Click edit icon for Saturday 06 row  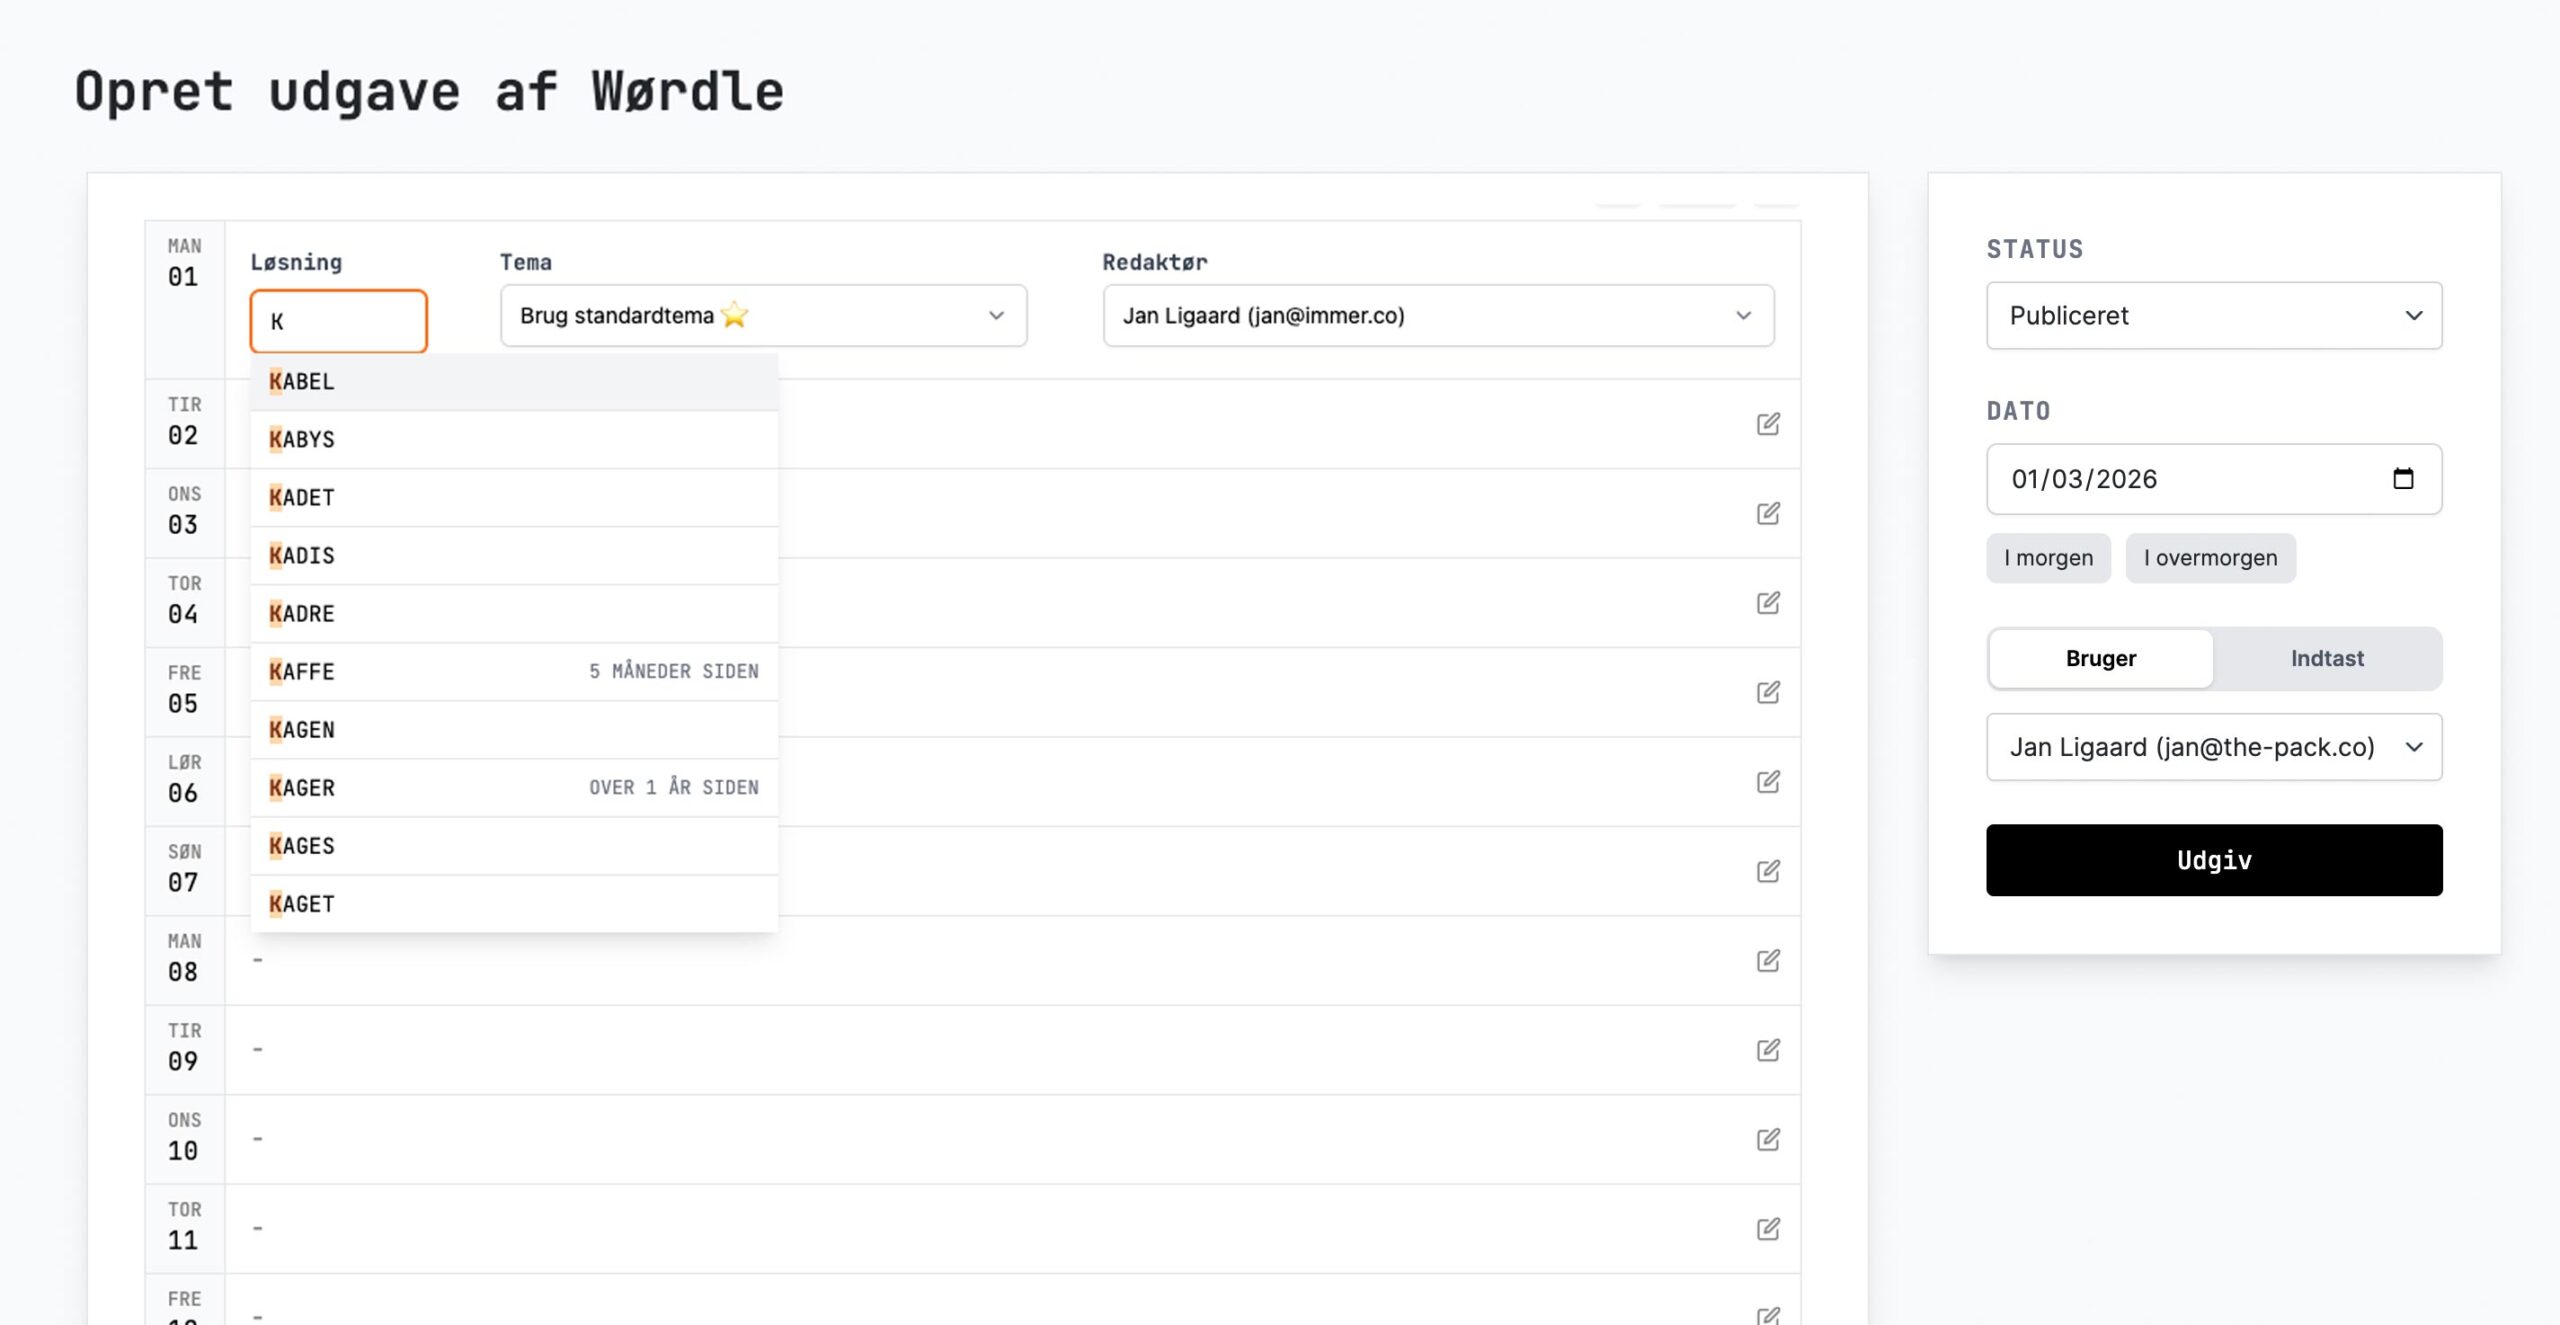[x=1767, y=781]
